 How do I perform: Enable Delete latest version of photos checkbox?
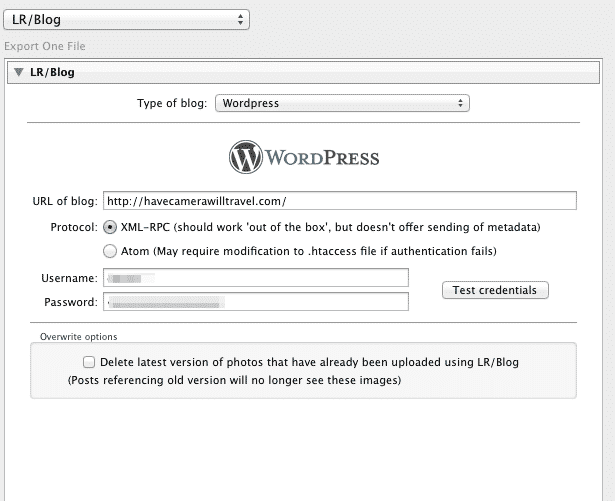click(89, 362)
